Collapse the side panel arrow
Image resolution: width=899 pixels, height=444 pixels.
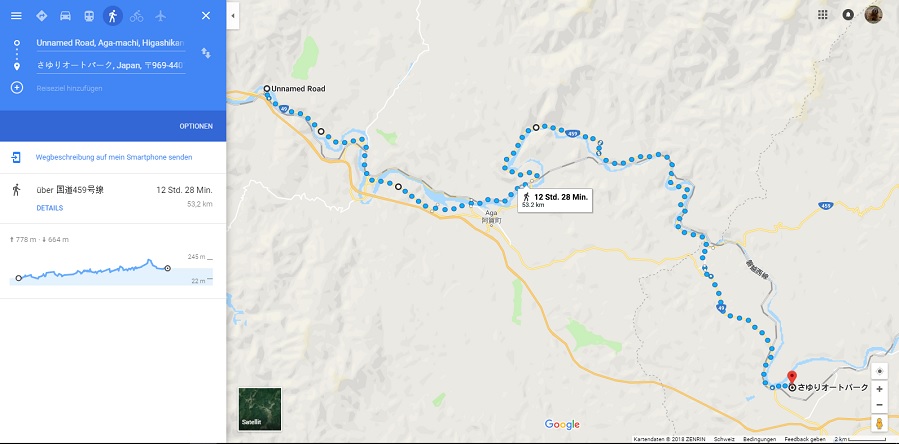(x=233, y=16)
